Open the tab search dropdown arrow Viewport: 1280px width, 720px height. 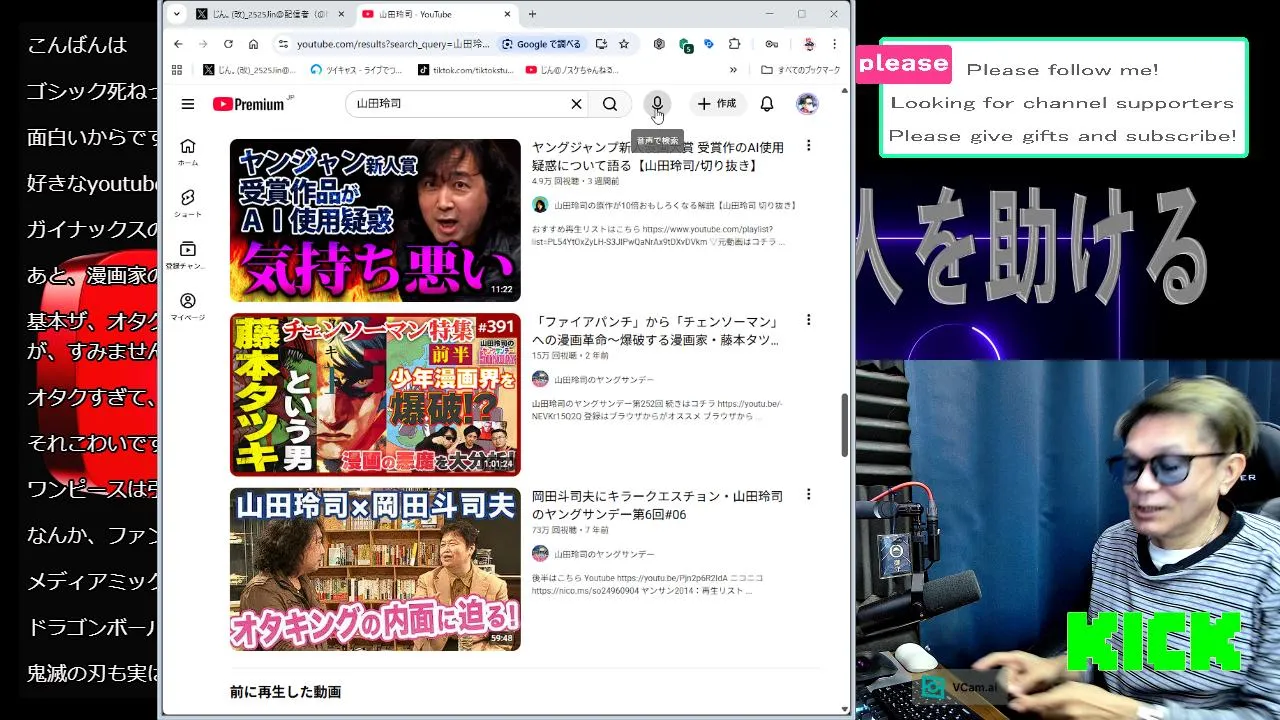[x=177, y=14]
